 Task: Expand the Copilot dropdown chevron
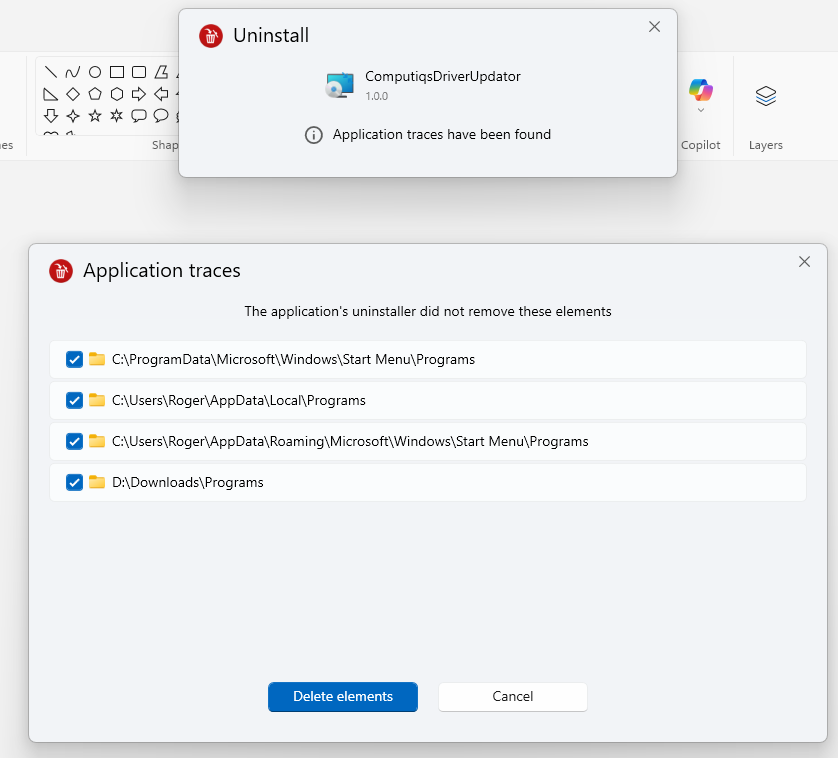point(701,110)
